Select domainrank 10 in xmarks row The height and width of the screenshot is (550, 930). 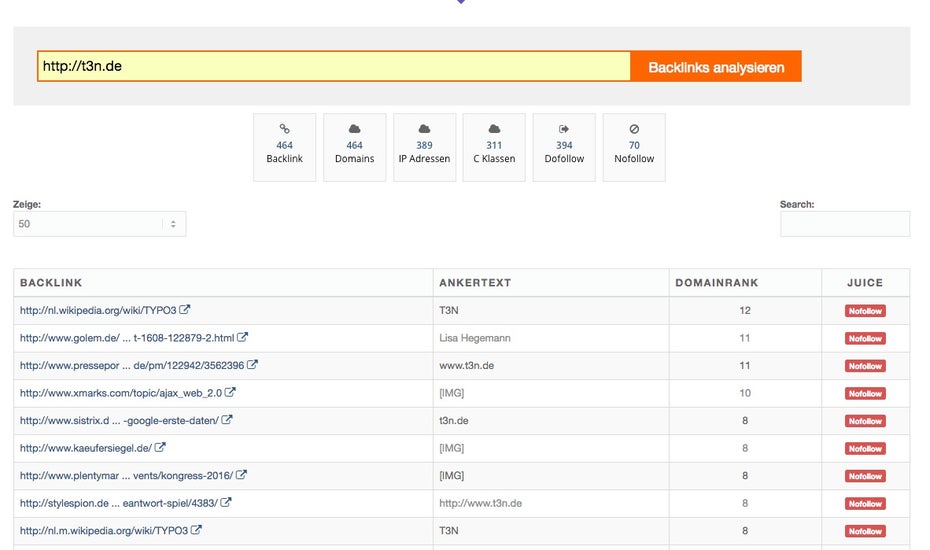click(745, 393)
